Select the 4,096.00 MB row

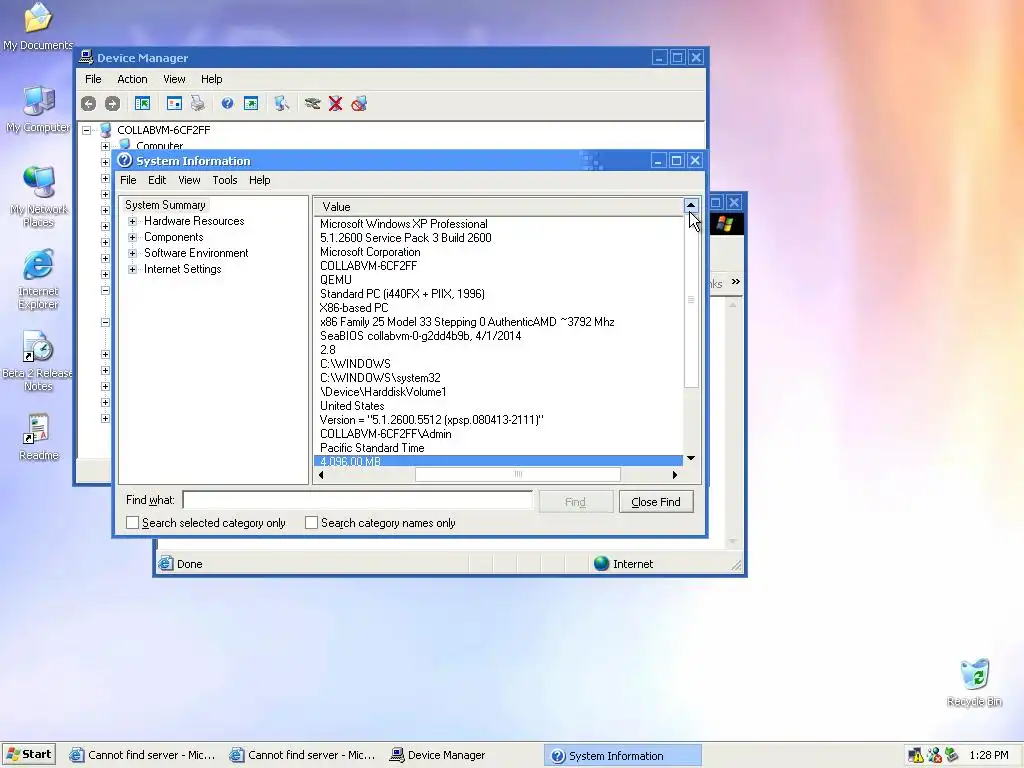pyautogui.click(x=498, y=461)
